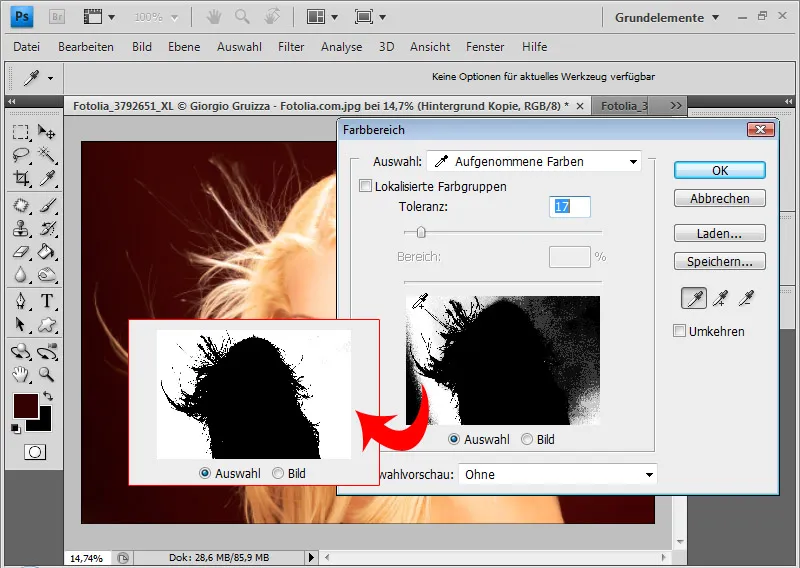Screen dimensions: 800x568
Task: Check the Umkehren option
Action: (679, 331)
